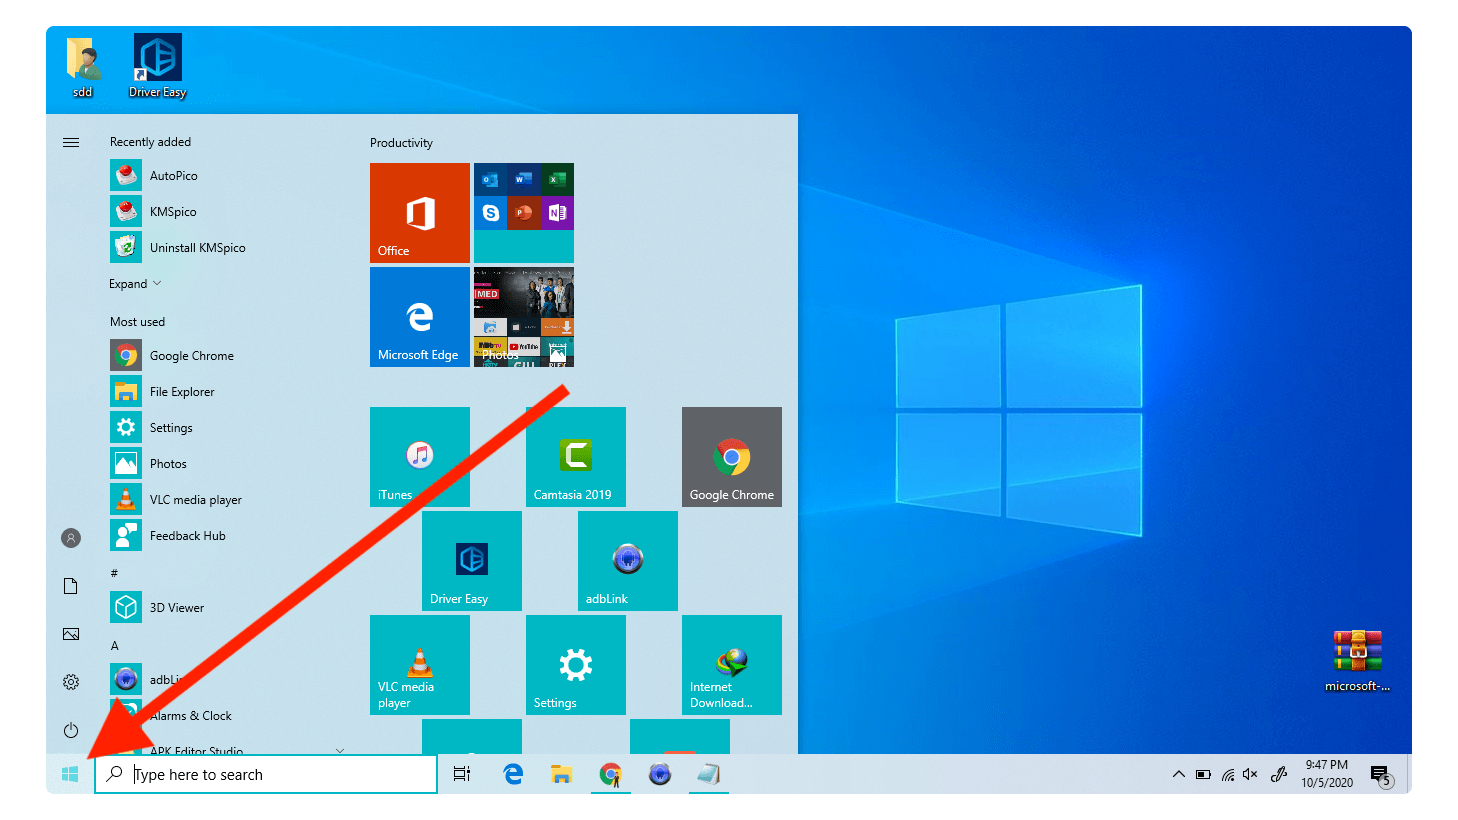Unmute the volume icon in system tray
The image size is (1458, 820).
(x=1250, y=774)
